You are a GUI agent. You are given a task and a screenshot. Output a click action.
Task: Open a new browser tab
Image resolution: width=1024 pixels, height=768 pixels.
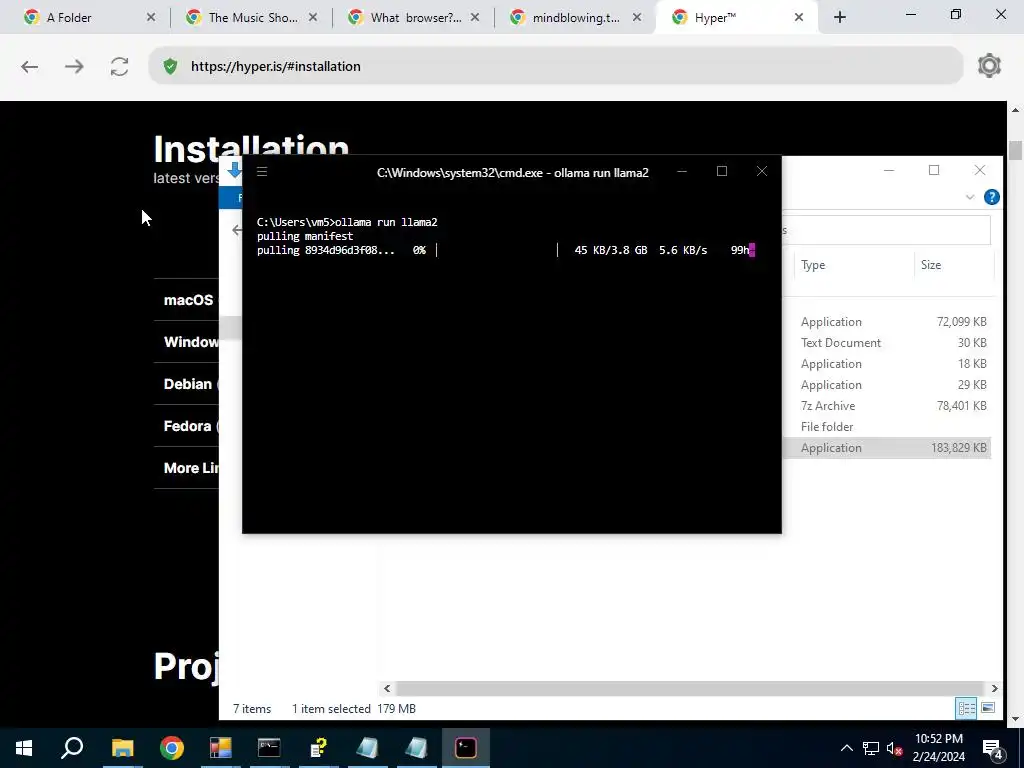click(x=840, y=18)
